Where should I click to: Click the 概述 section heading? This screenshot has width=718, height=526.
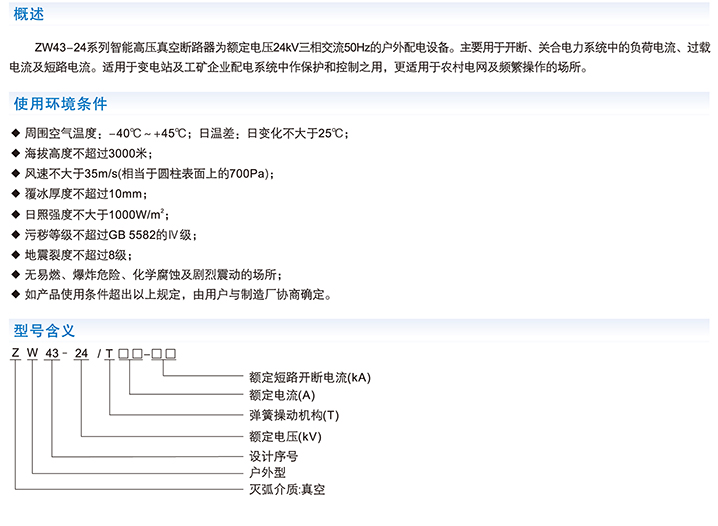[30, 15]
